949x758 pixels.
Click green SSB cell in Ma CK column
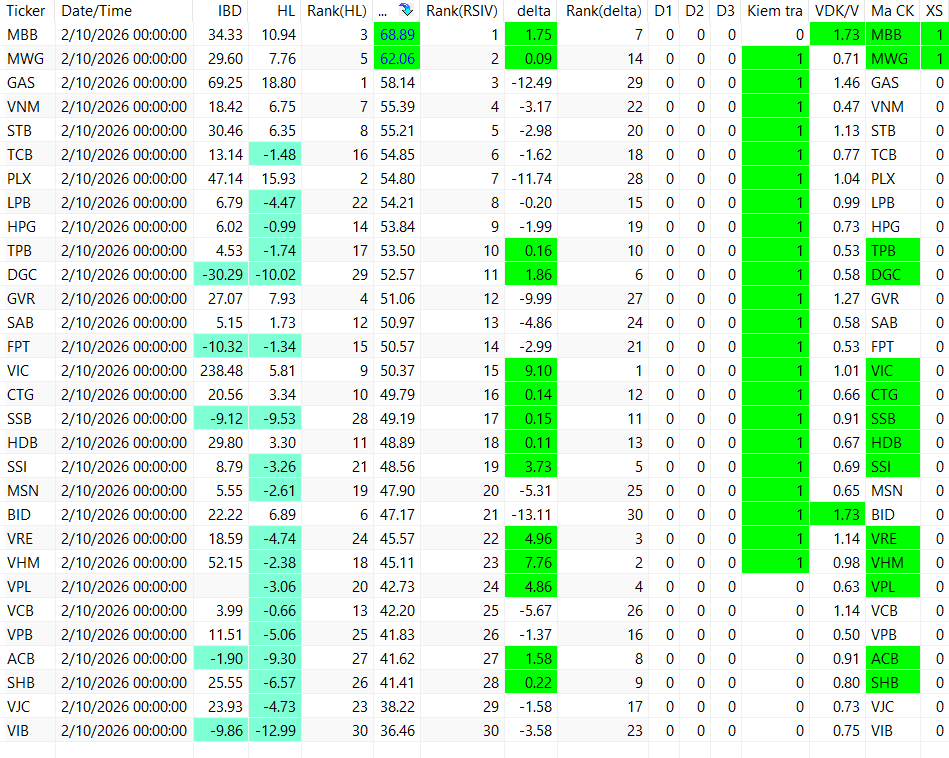[893, 419]
